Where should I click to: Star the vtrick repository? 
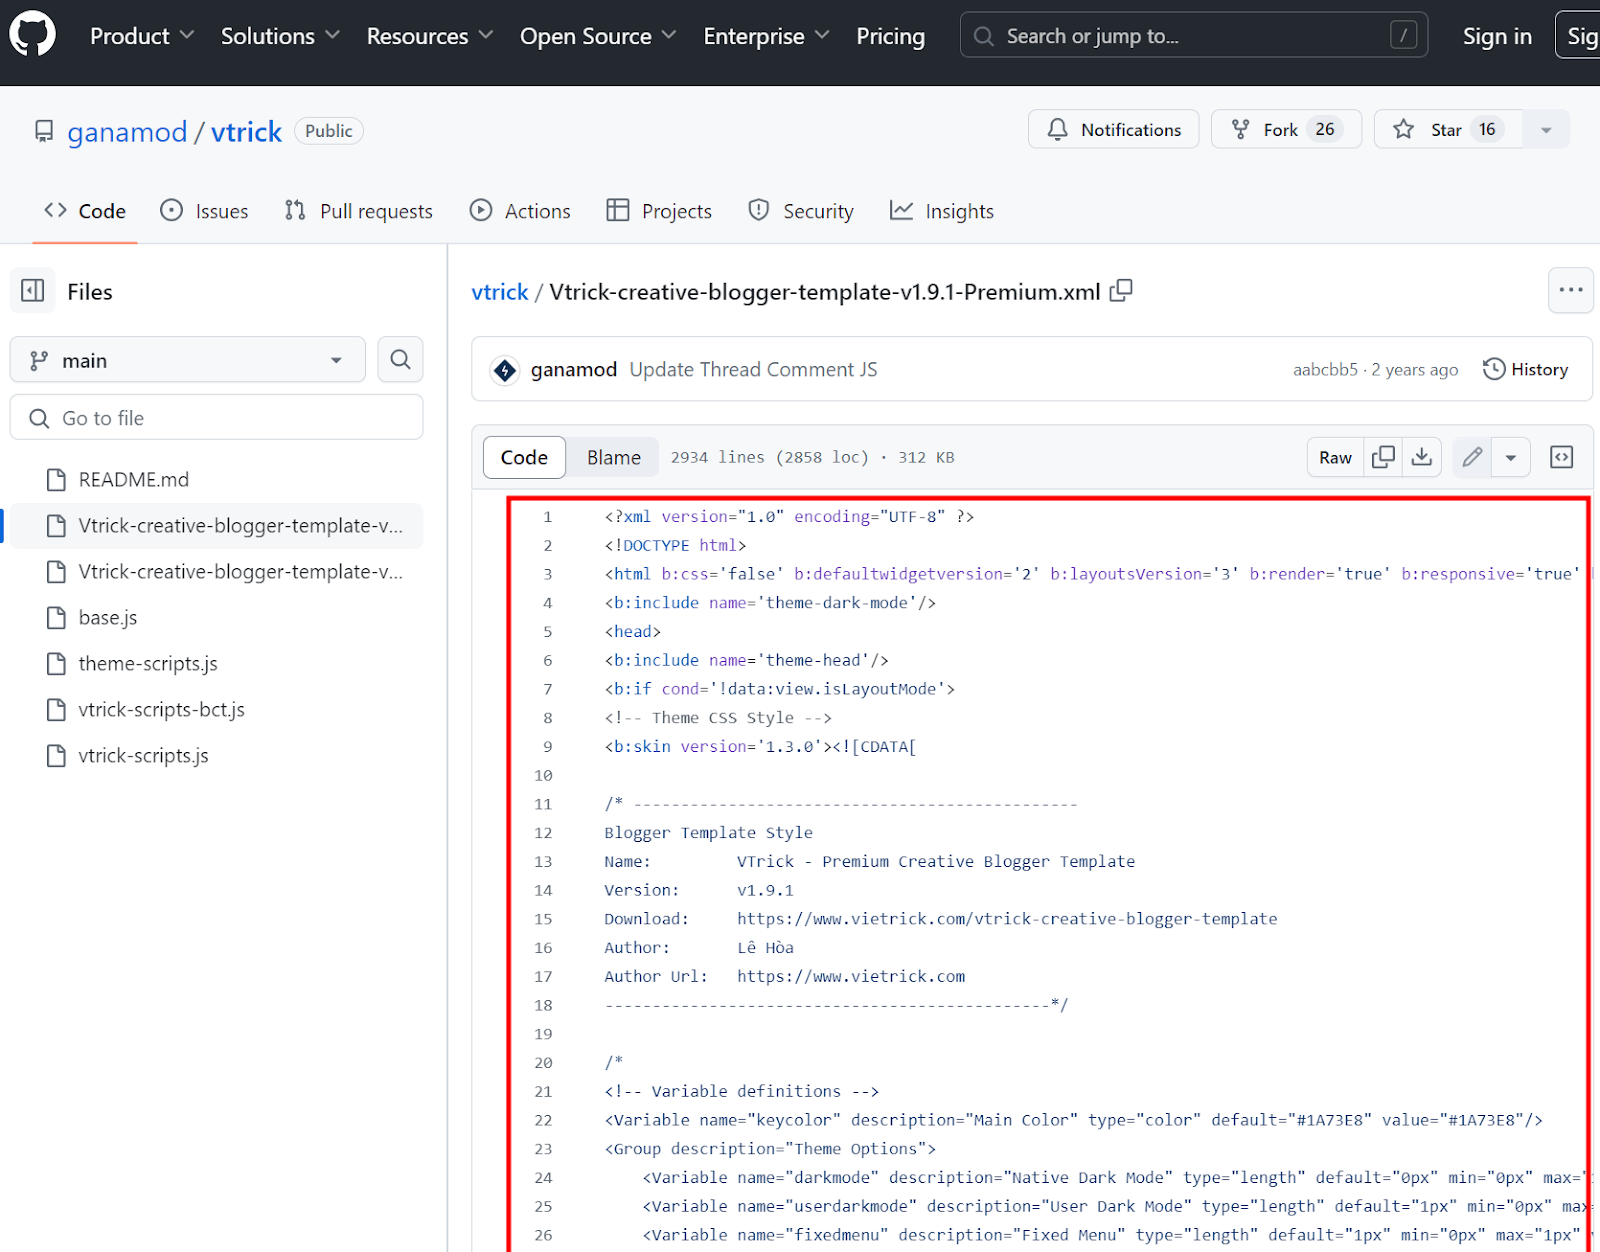1448,129
